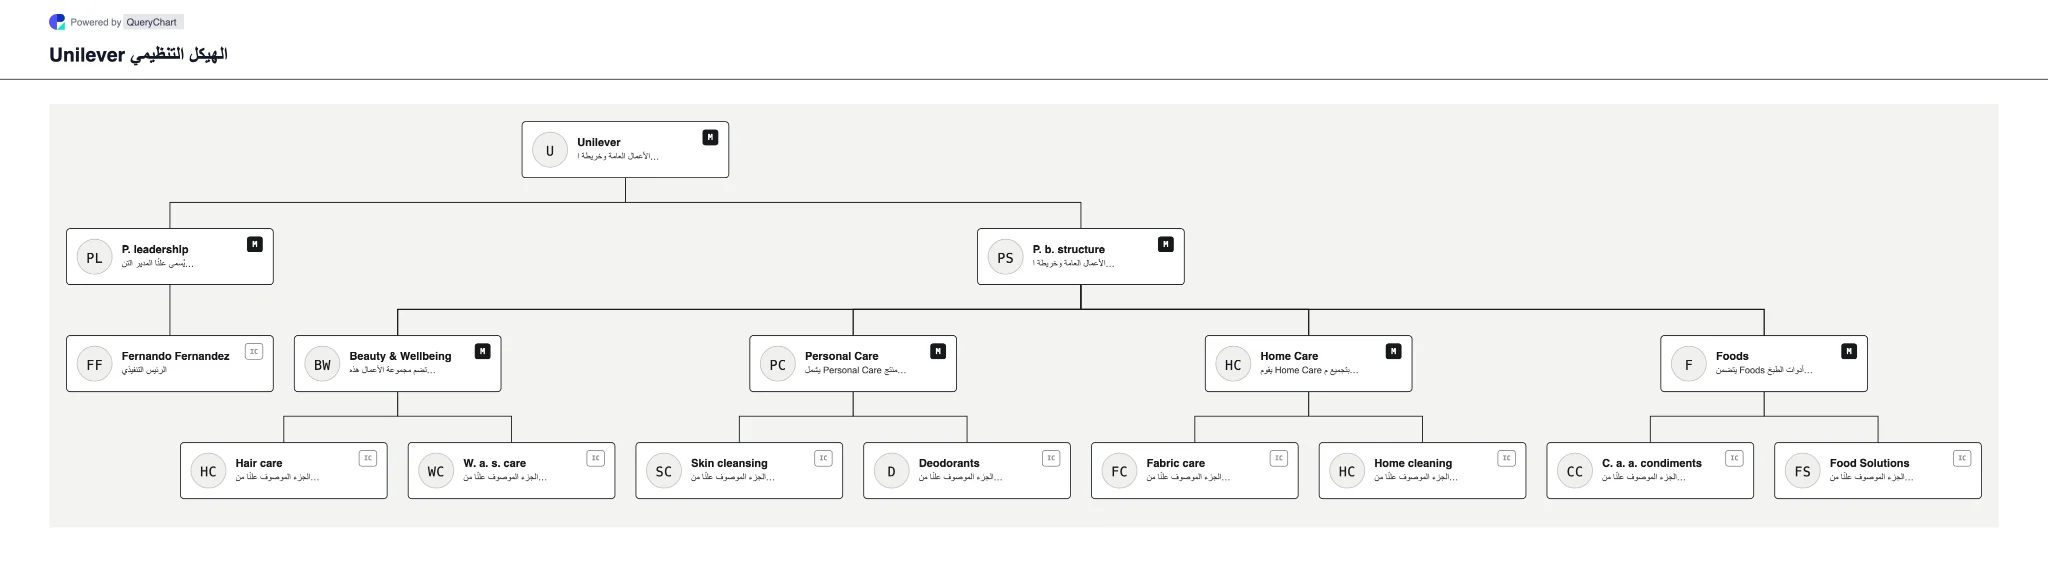This screenshot has height=577, width=2048.
Task: Click the M badge on Personal Care card
Action: [938, 352]
